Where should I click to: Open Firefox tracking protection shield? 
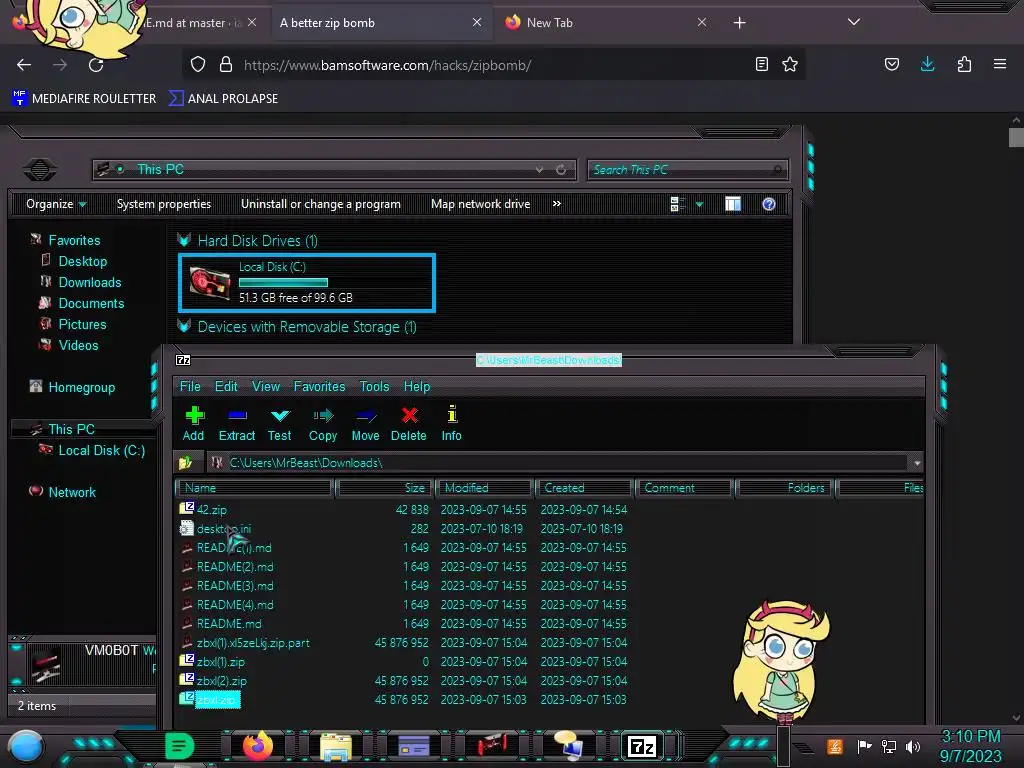coord(198,65)
